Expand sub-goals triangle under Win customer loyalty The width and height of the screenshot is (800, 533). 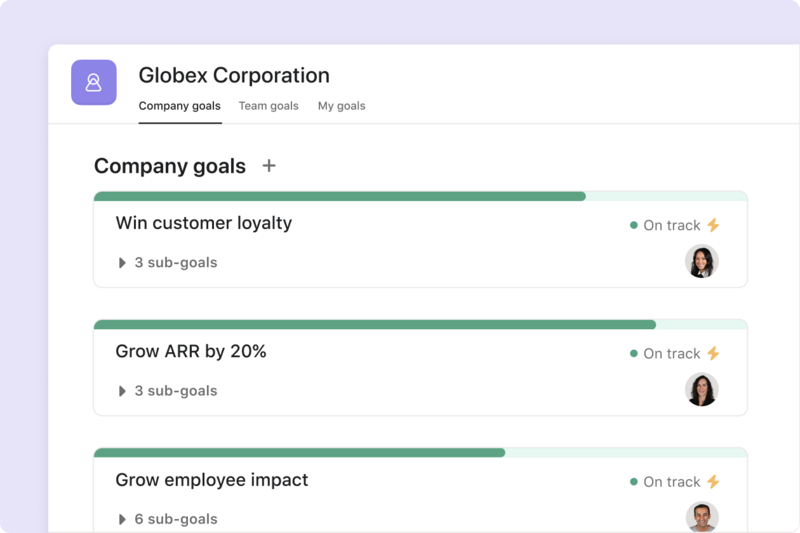pos(122,263)
